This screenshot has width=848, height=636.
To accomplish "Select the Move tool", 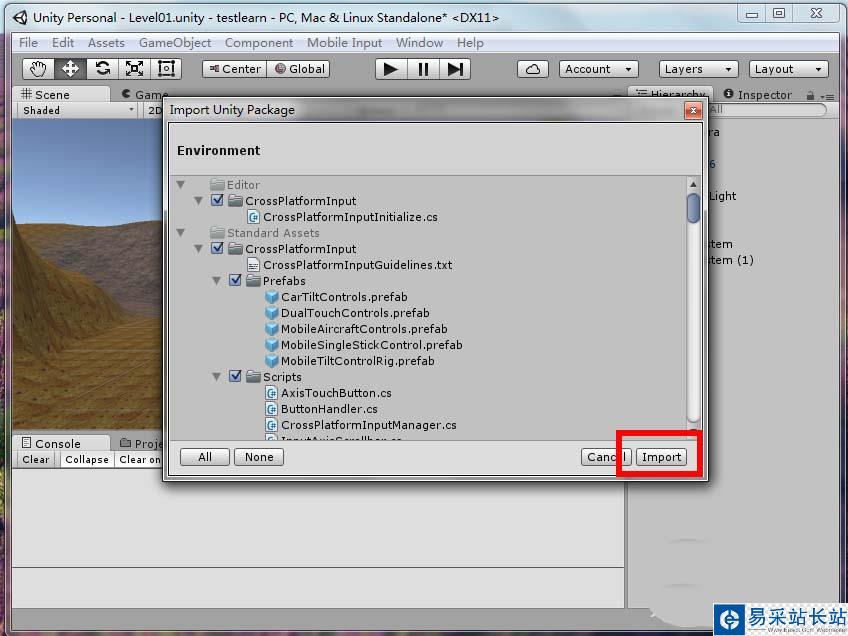I will [70, 69].
